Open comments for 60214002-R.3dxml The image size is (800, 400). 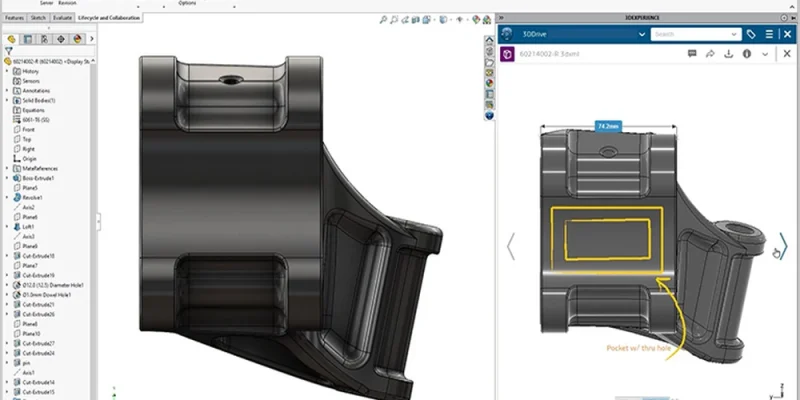tap(692, 54)
